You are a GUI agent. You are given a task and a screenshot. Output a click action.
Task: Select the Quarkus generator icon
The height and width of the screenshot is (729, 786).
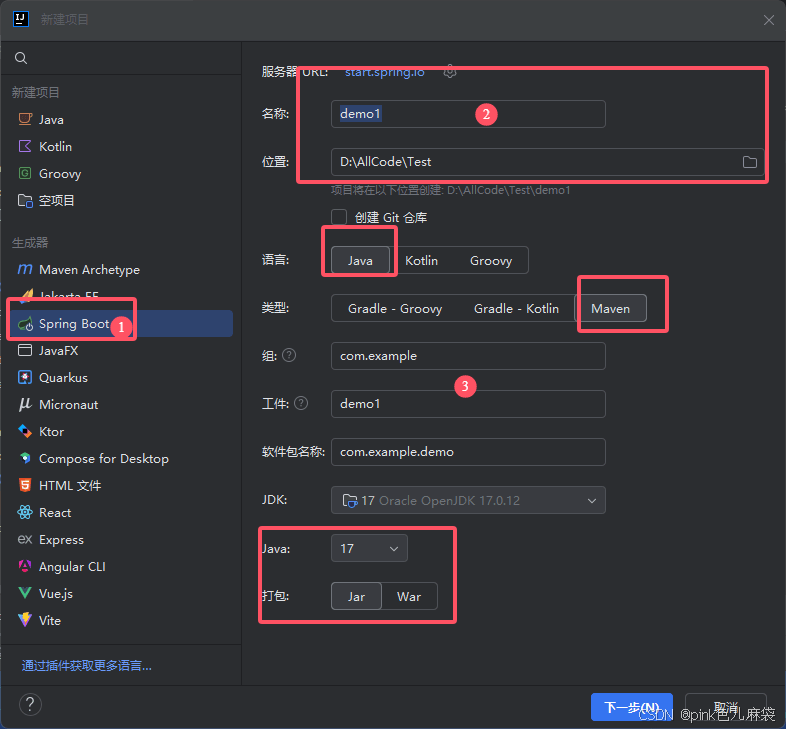point(25,377)
